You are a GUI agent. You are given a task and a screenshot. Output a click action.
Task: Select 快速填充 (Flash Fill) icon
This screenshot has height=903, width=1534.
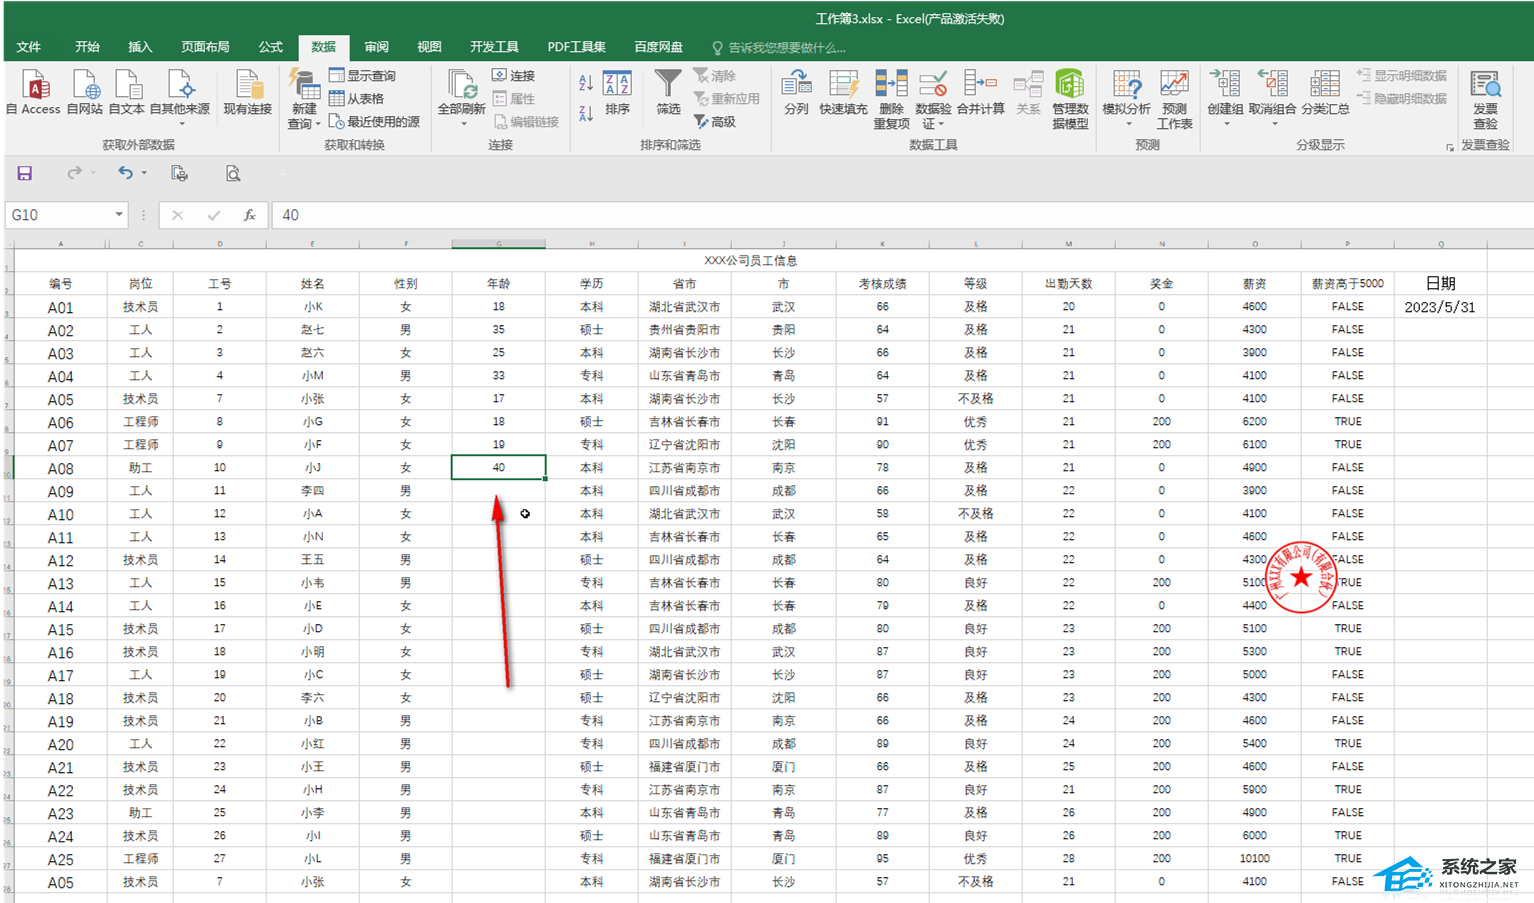[x=843, y=85]
